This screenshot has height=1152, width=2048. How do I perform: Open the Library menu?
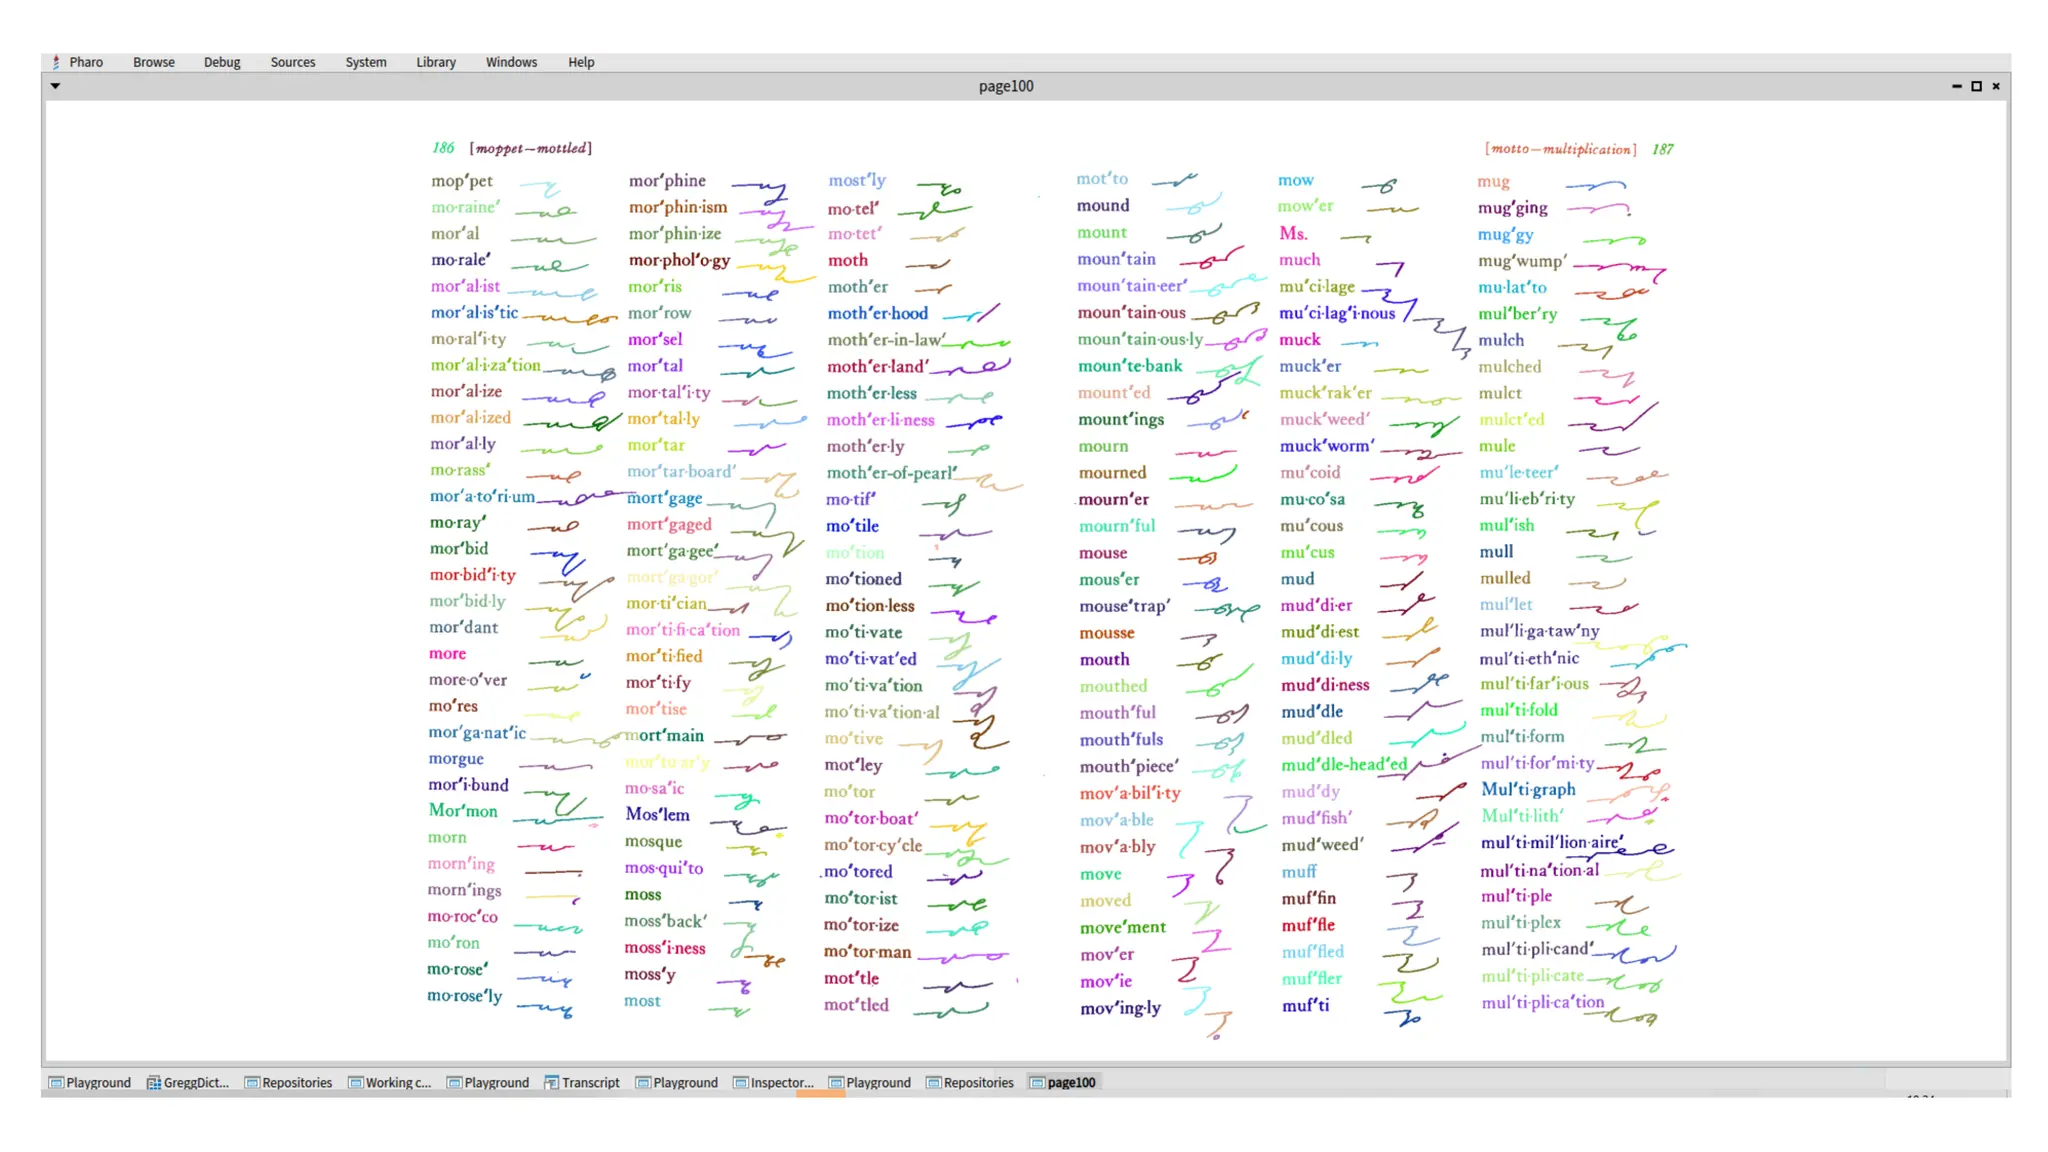435,62
